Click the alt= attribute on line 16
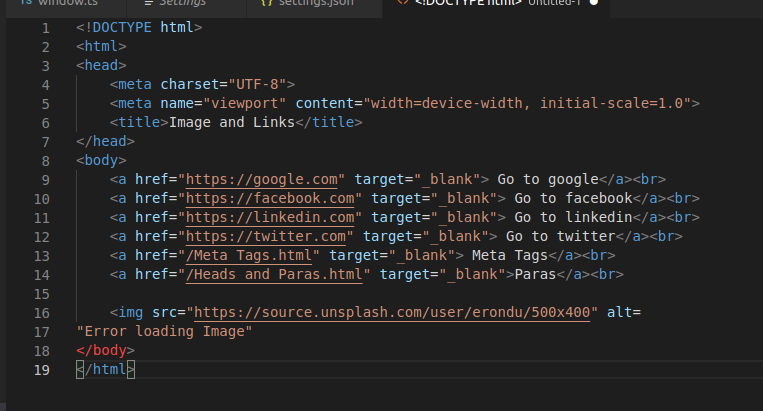The image size is (763, 411). (624, 312)
